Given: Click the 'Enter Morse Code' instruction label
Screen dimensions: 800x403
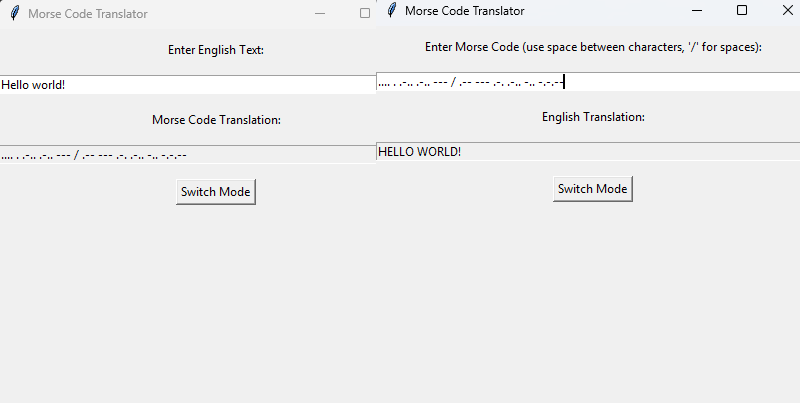Looking at the screenshot, I should coord(593,47).
